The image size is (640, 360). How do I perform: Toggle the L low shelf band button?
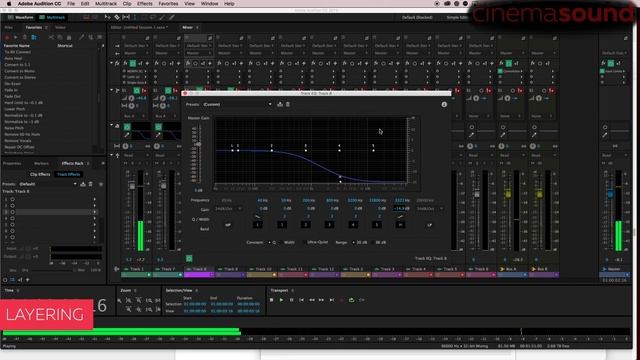click(x=258, y=225)
